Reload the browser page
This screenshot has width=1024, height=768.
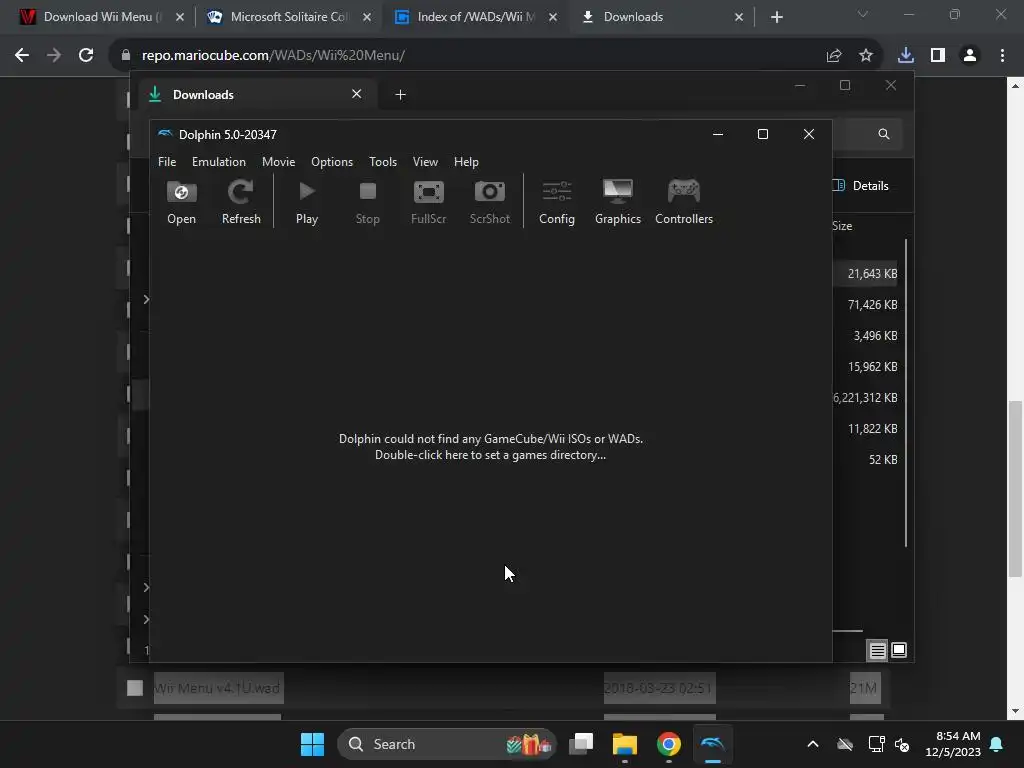86,56
